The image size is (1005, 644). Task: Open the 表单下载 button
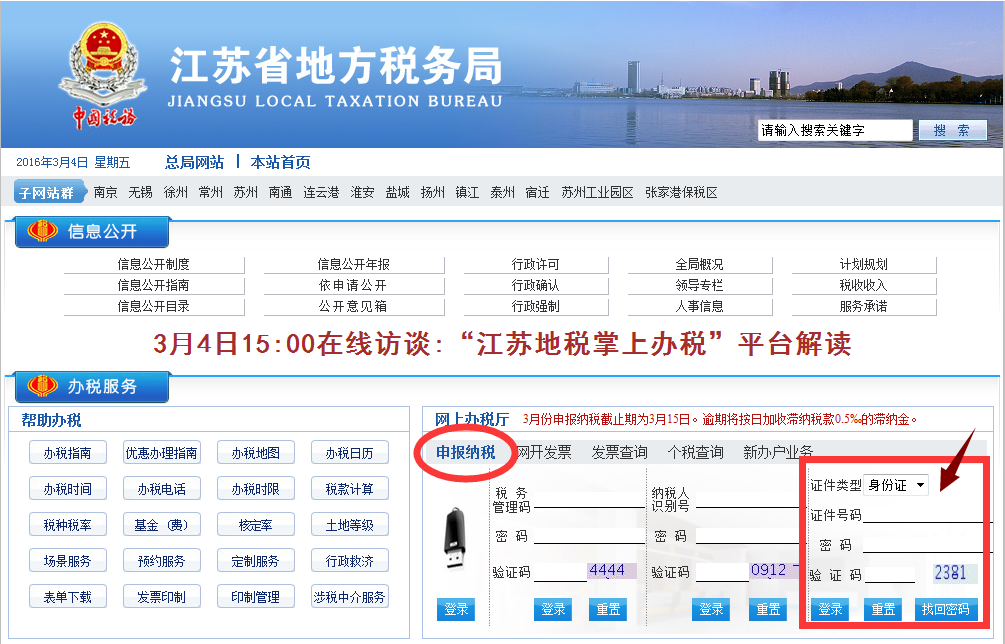pyautogui.click(x=67, y=597)
